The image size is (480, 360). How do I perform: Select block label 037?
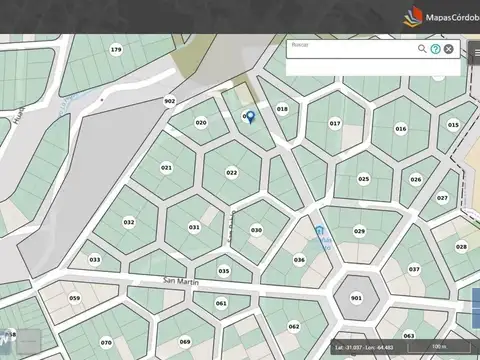pos(414,269)
